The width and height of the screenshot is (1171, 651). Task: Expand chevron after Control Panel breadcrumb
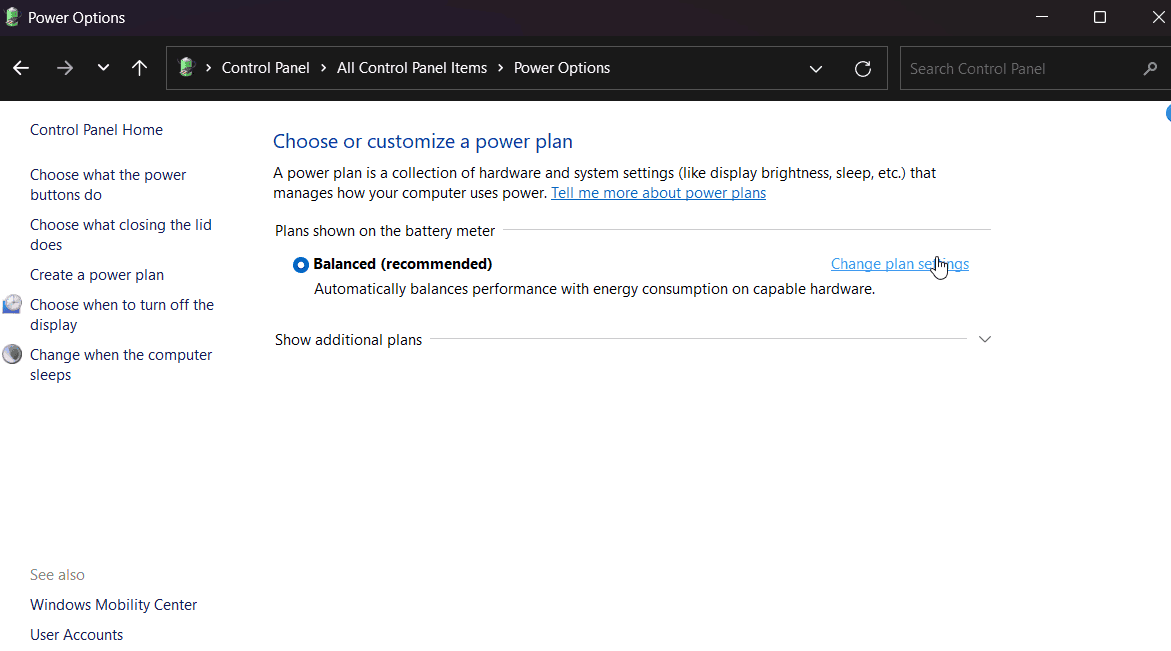323,68
